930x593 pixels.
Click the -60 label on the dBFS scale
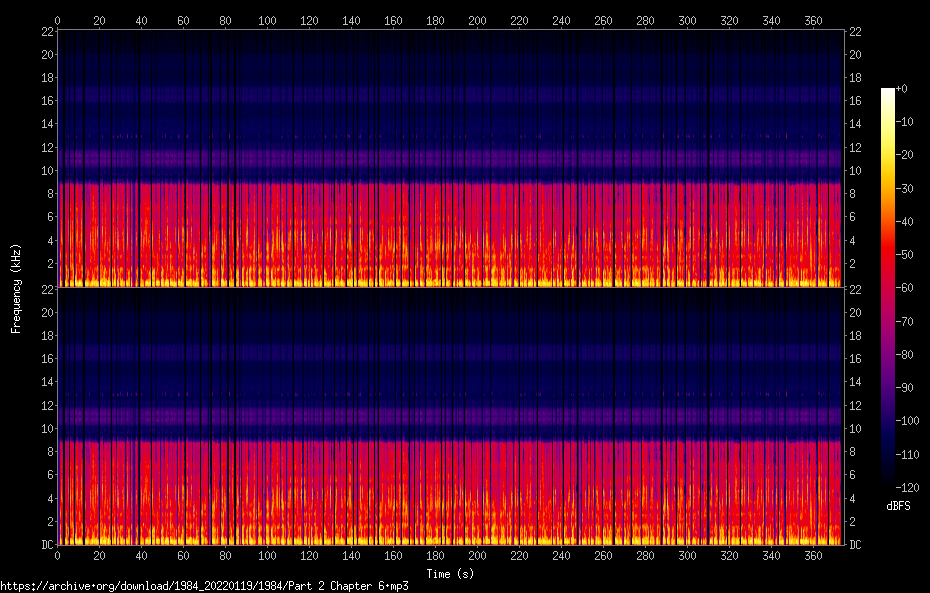[x=907, y=288]
